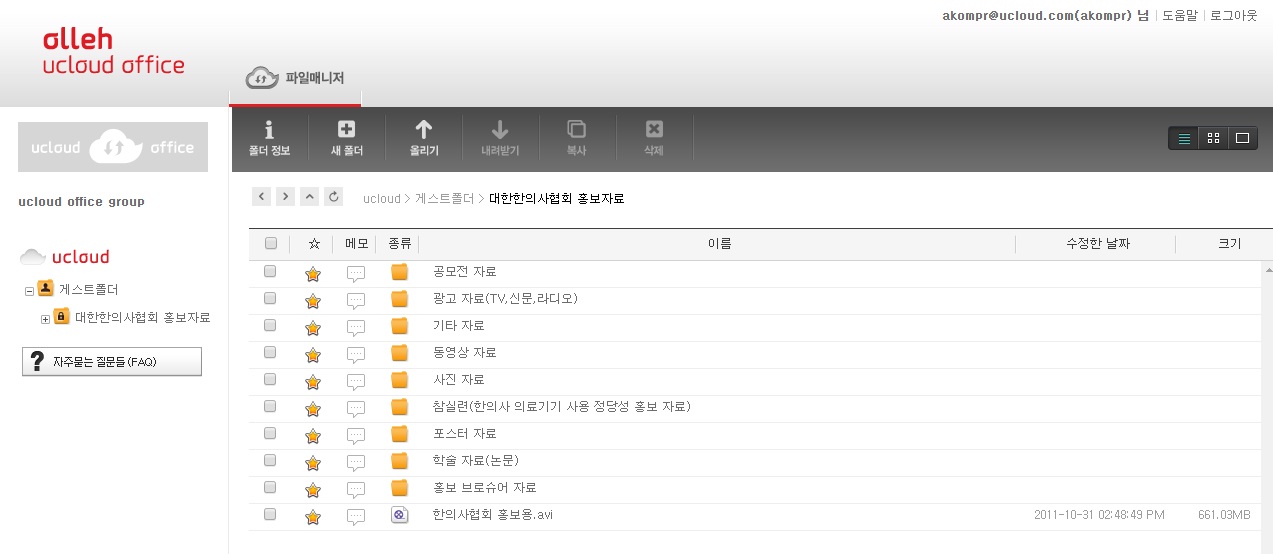Switch to thumbnail grid view
Viewport: 1273px width, 554px height.
tap(1213, 139)
